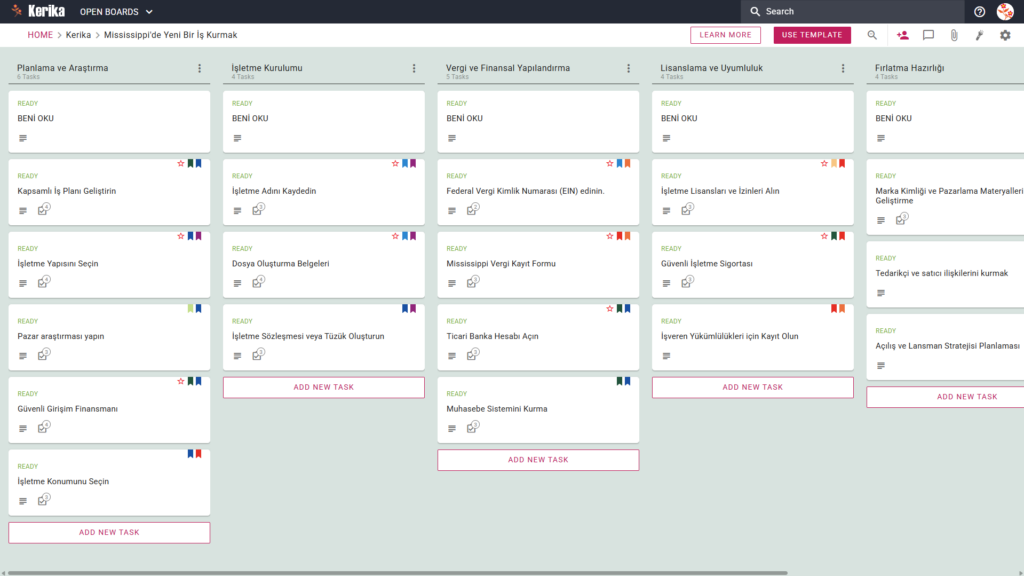This screenshot has height=576, width=1024.
Task: Toggle star on Federal Vergi Kimlik Numarası card
Action: pos(609,163)
